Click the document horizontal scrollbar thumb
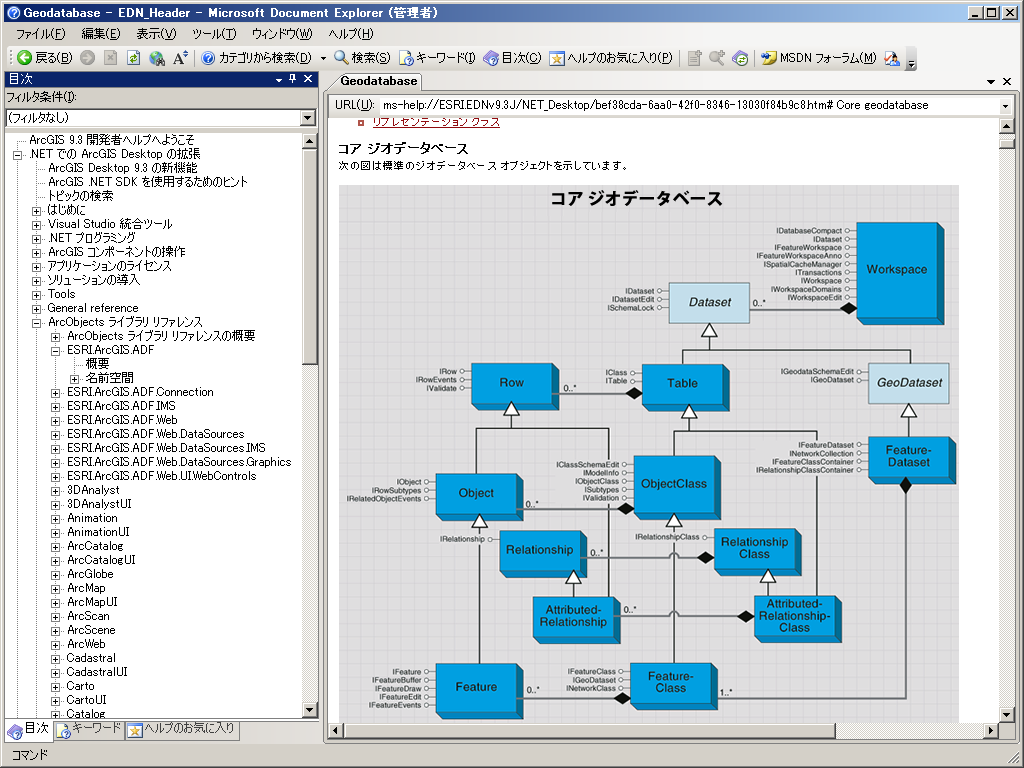The height and width of the screenshot is (768, 1024). [589, 730]
